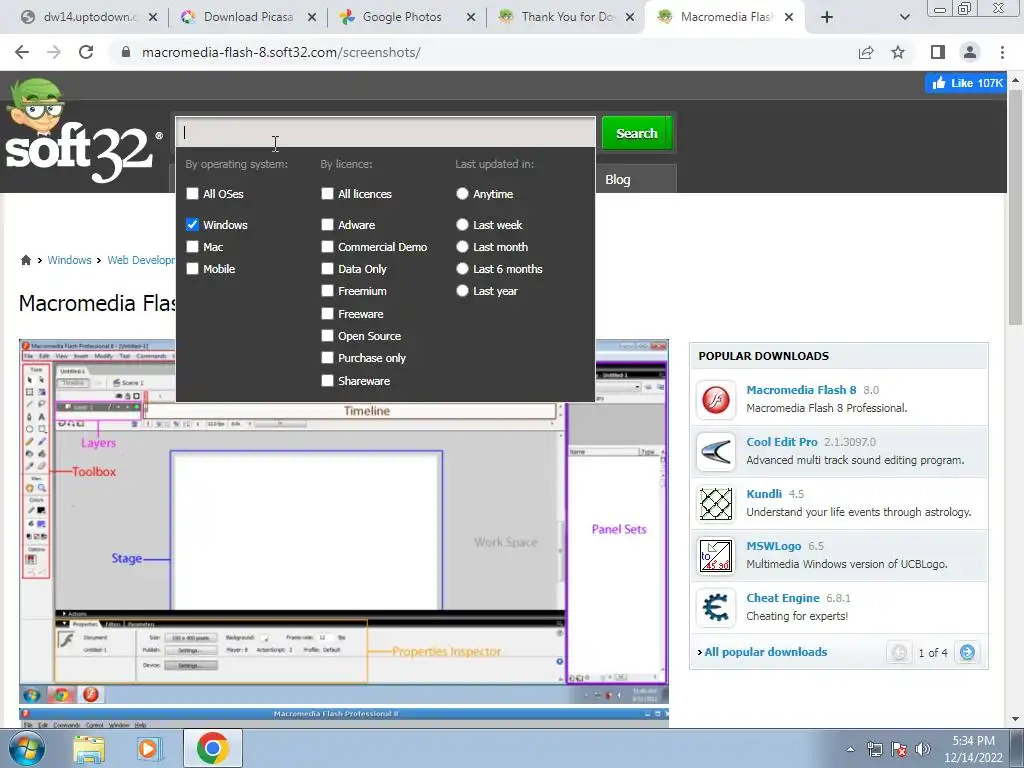Click in the soft32 search input field

385,133
